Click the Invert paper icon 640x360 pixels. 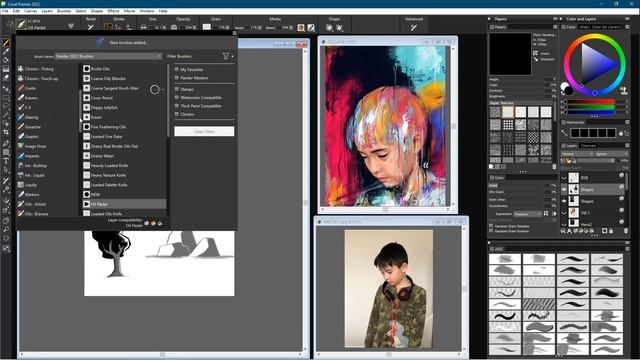point(536,53)
